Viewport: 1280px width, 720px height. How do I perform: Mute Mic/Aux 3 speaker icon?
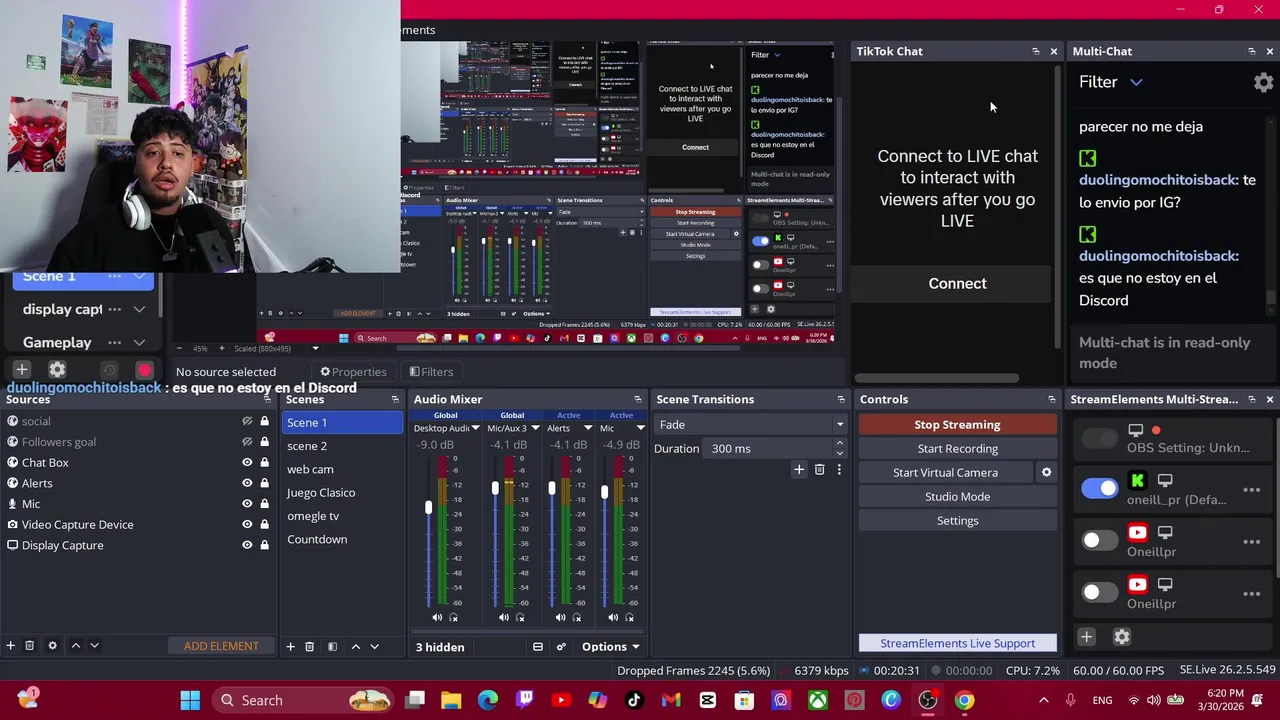(504, 618)
